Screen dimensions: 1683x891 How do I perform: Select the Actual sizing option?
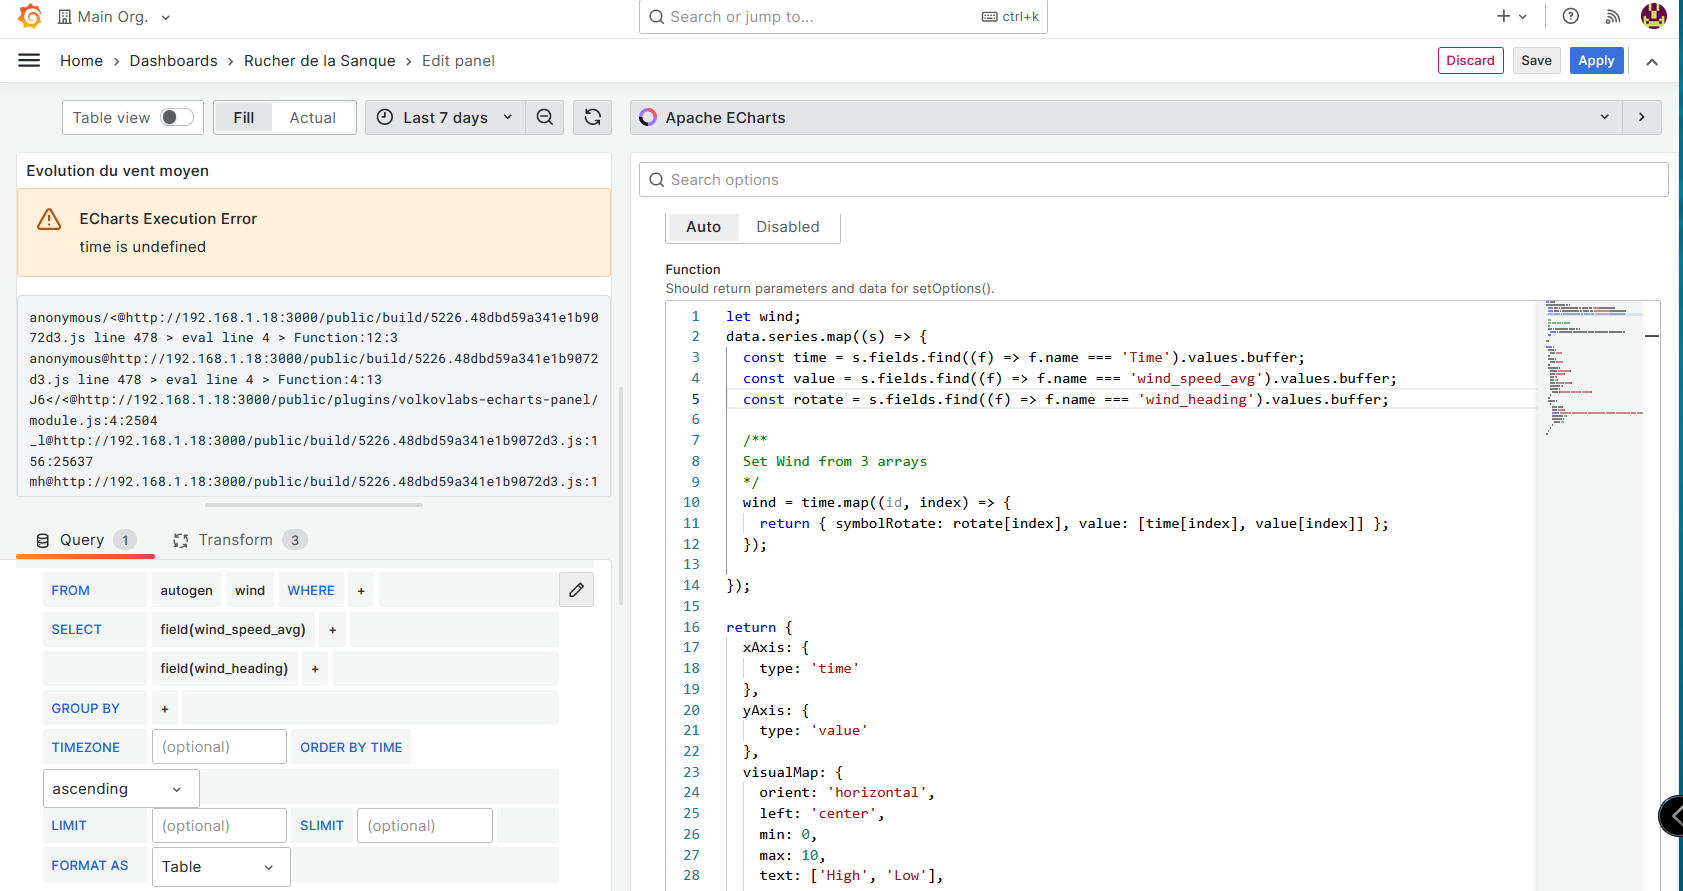point(312,118)
